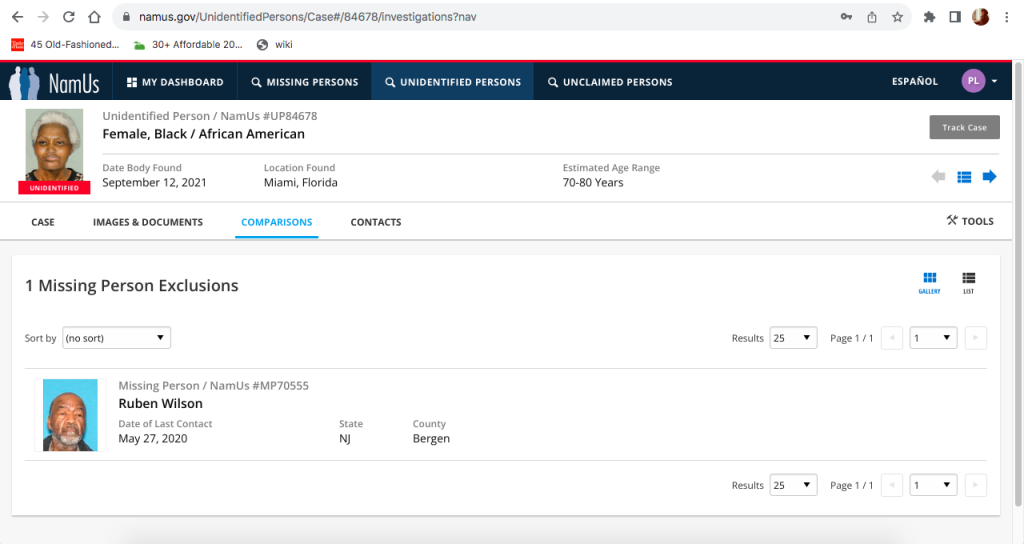Open PL user account menu
This screenshot has height=544, width=1024.
[x=979, y=81]
